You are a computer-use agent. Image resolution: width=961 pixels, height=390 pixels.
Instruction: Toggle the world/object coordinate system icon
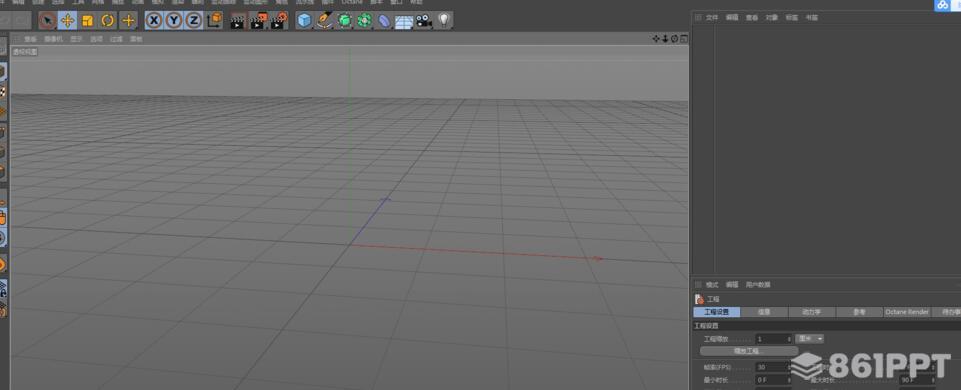215,21
